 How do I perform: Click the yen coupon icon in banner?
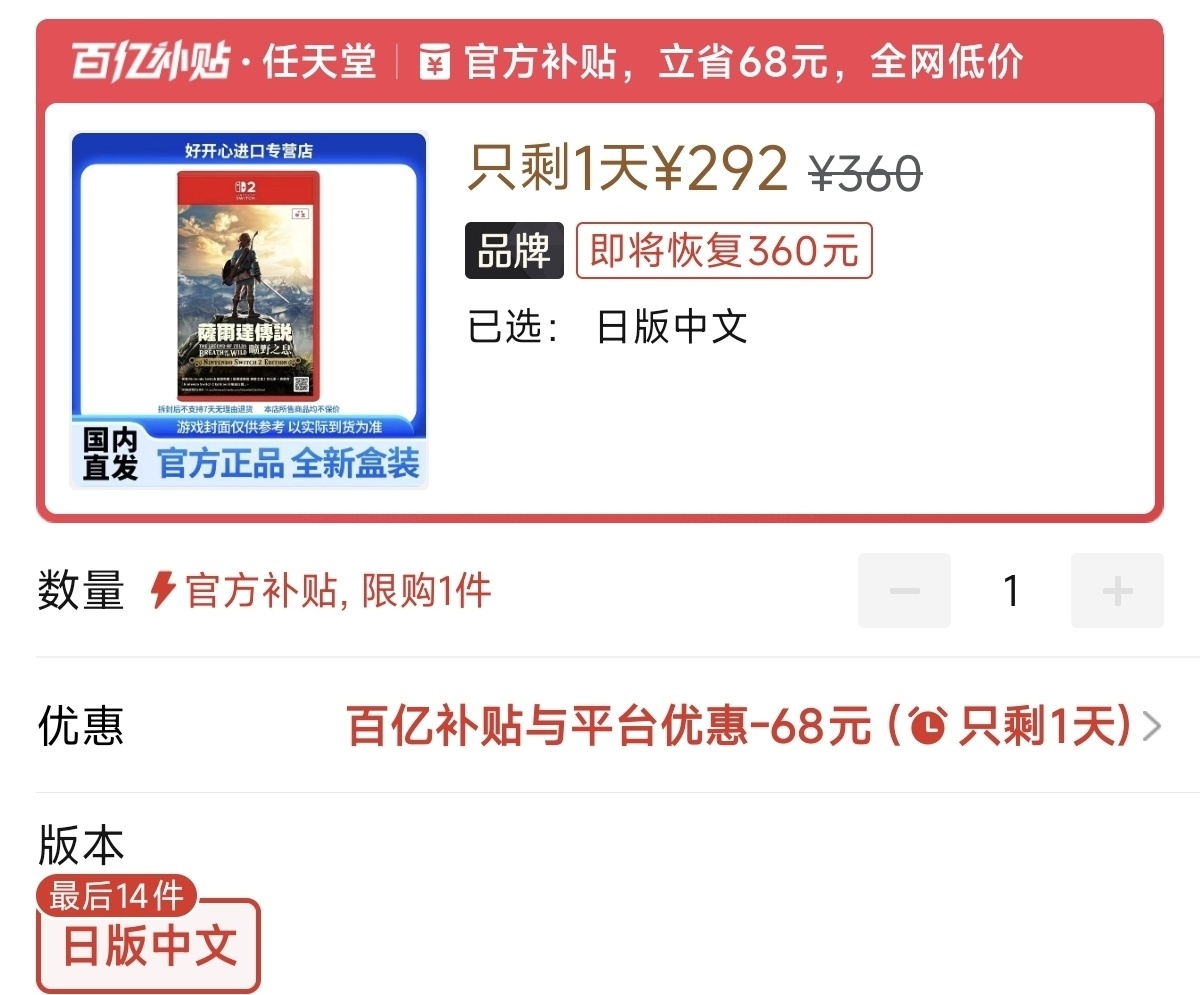[x=435, y=63]
